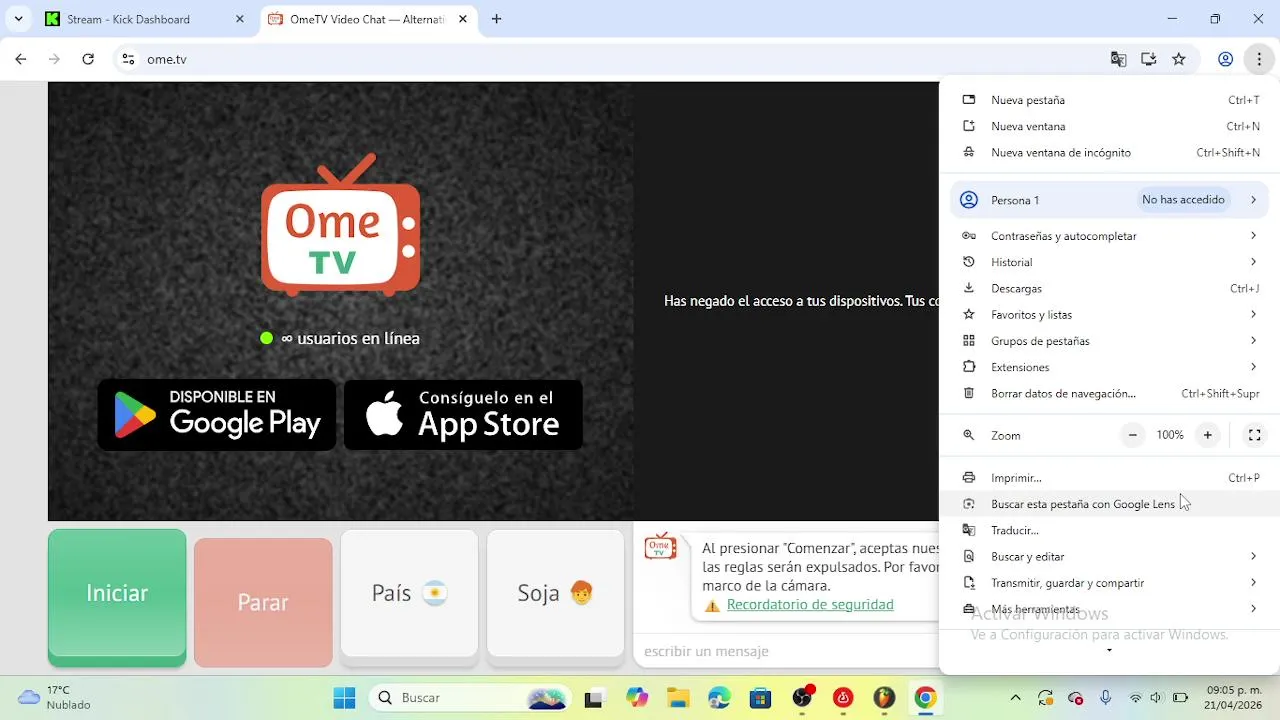Go back with the browser back arrow
This screenshot has width=1280, height=720.
[x=21, y=59]
